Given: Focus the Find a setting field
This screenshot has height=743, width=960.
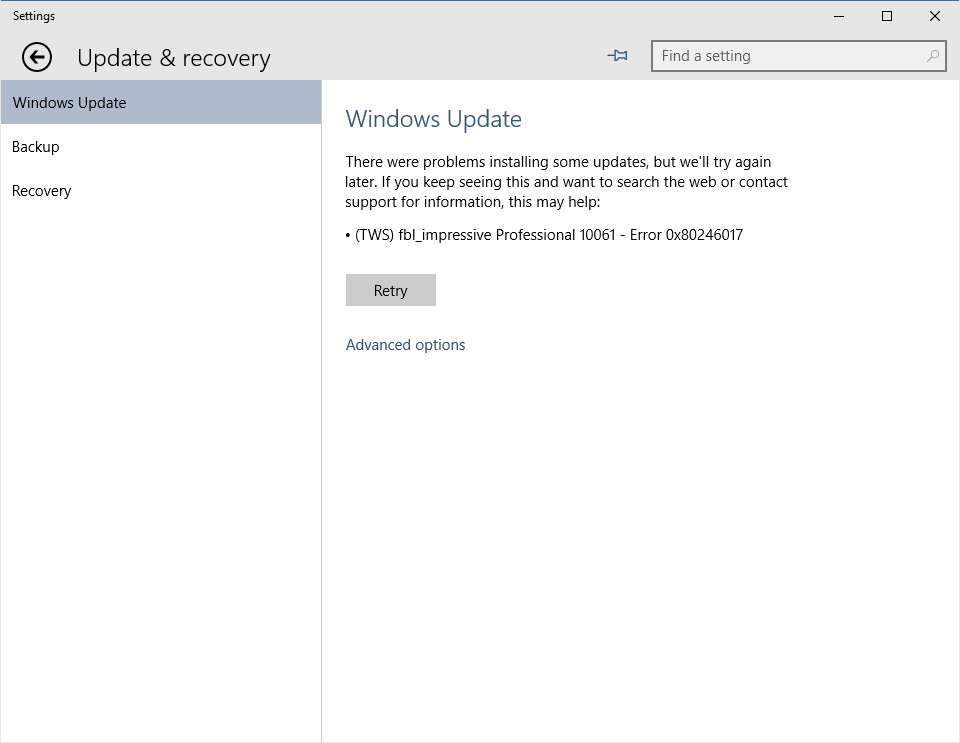Looking at the screenshot, I should tap(798, 56).
